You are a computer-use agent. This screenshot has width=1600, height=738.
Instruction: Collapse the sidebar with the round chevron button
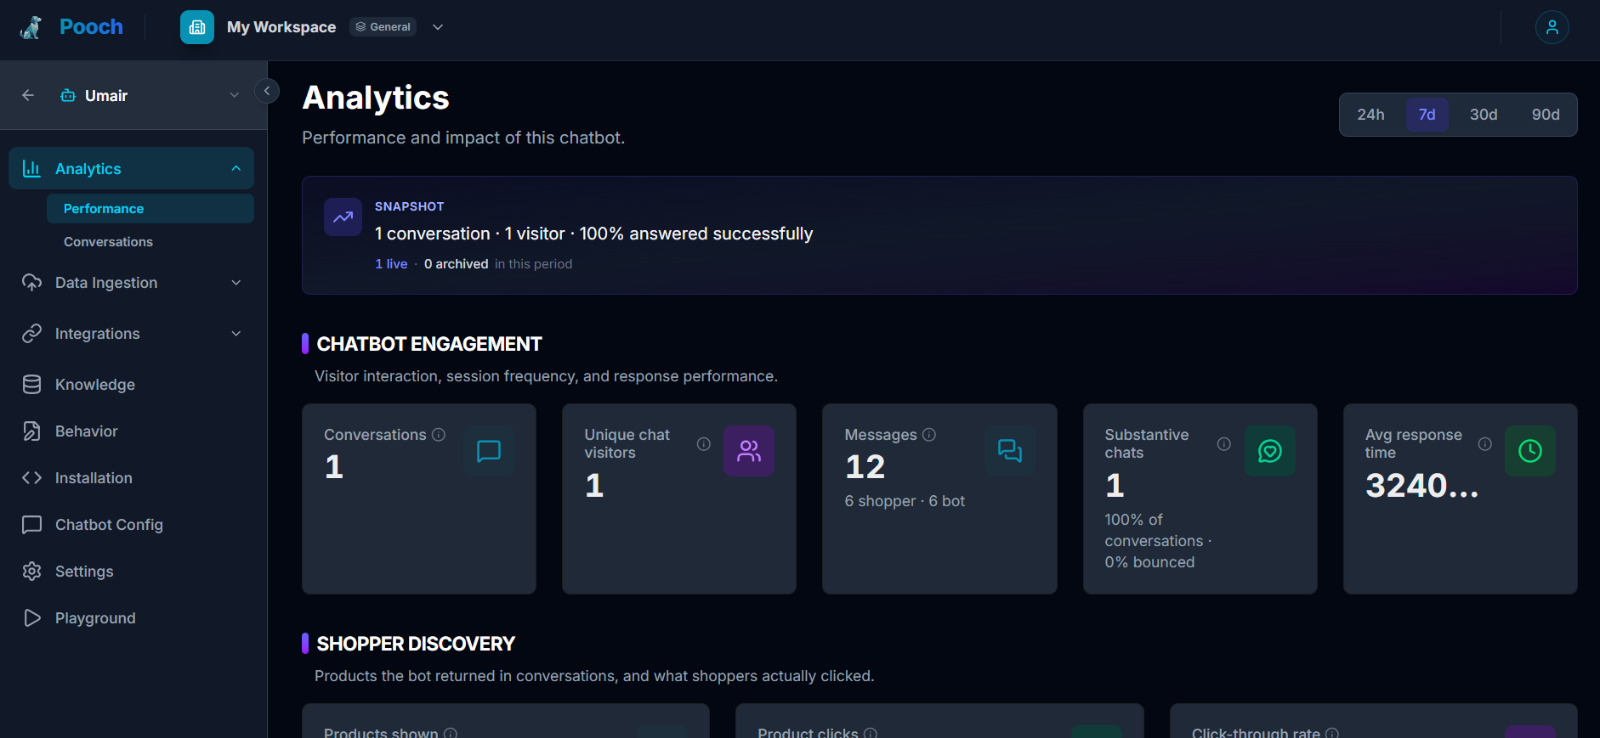(266, 91)
